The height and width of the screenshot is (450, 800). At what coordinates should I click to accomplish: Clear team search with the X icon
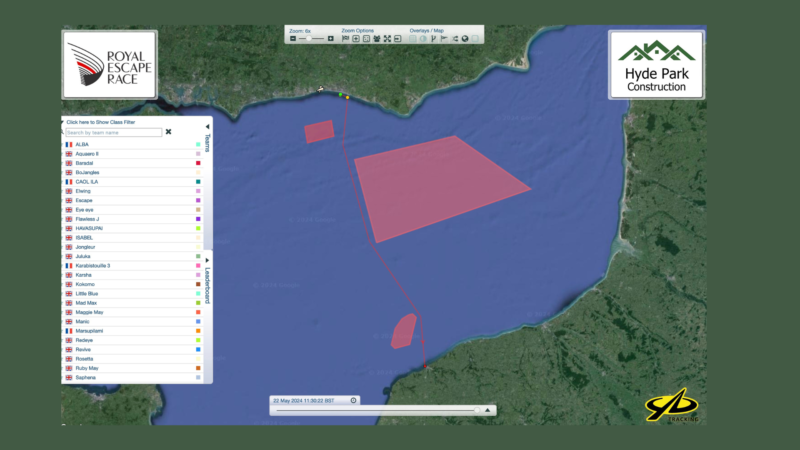pyautogui.click(x=168, y=131)
